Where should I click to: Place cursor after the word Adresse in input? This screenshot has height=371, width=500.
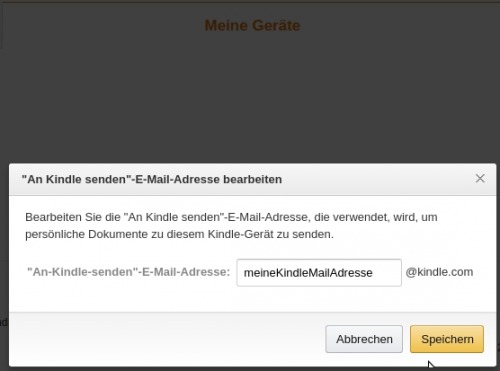click(374, 273)
